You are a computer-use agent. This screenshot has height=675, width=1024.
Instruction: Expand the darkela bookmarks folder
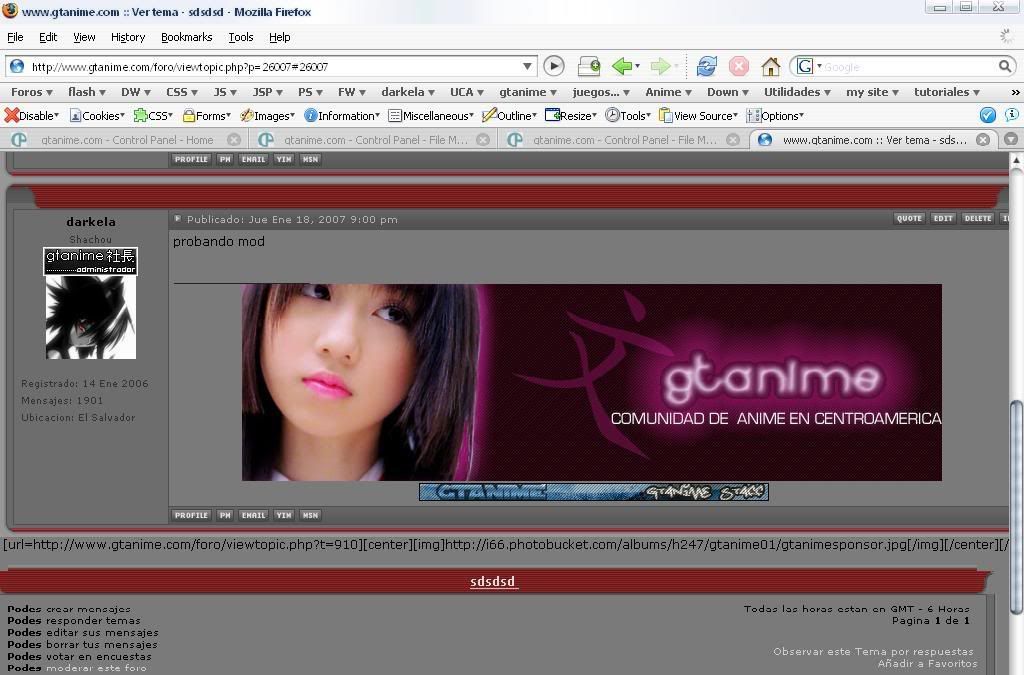[408, 92]
